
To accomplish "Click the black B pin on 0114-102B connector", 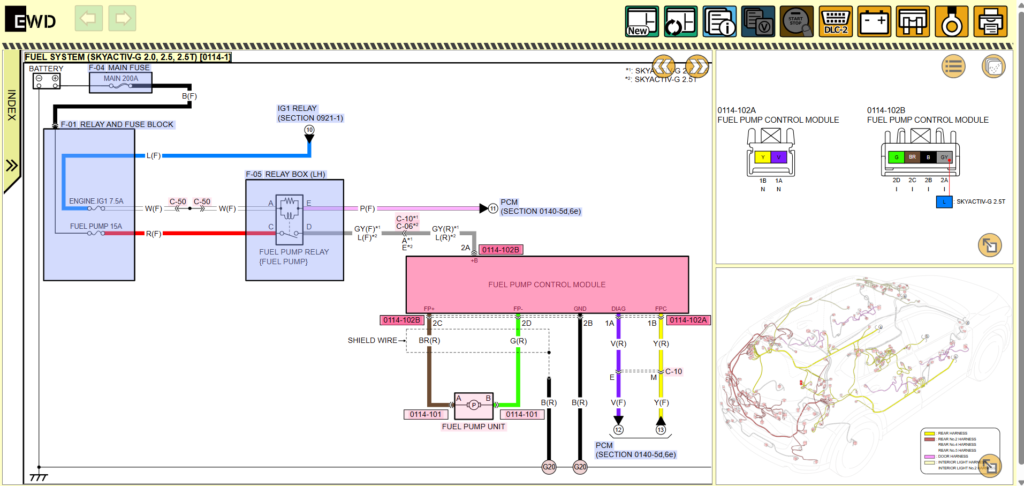I will coord(928,157).
